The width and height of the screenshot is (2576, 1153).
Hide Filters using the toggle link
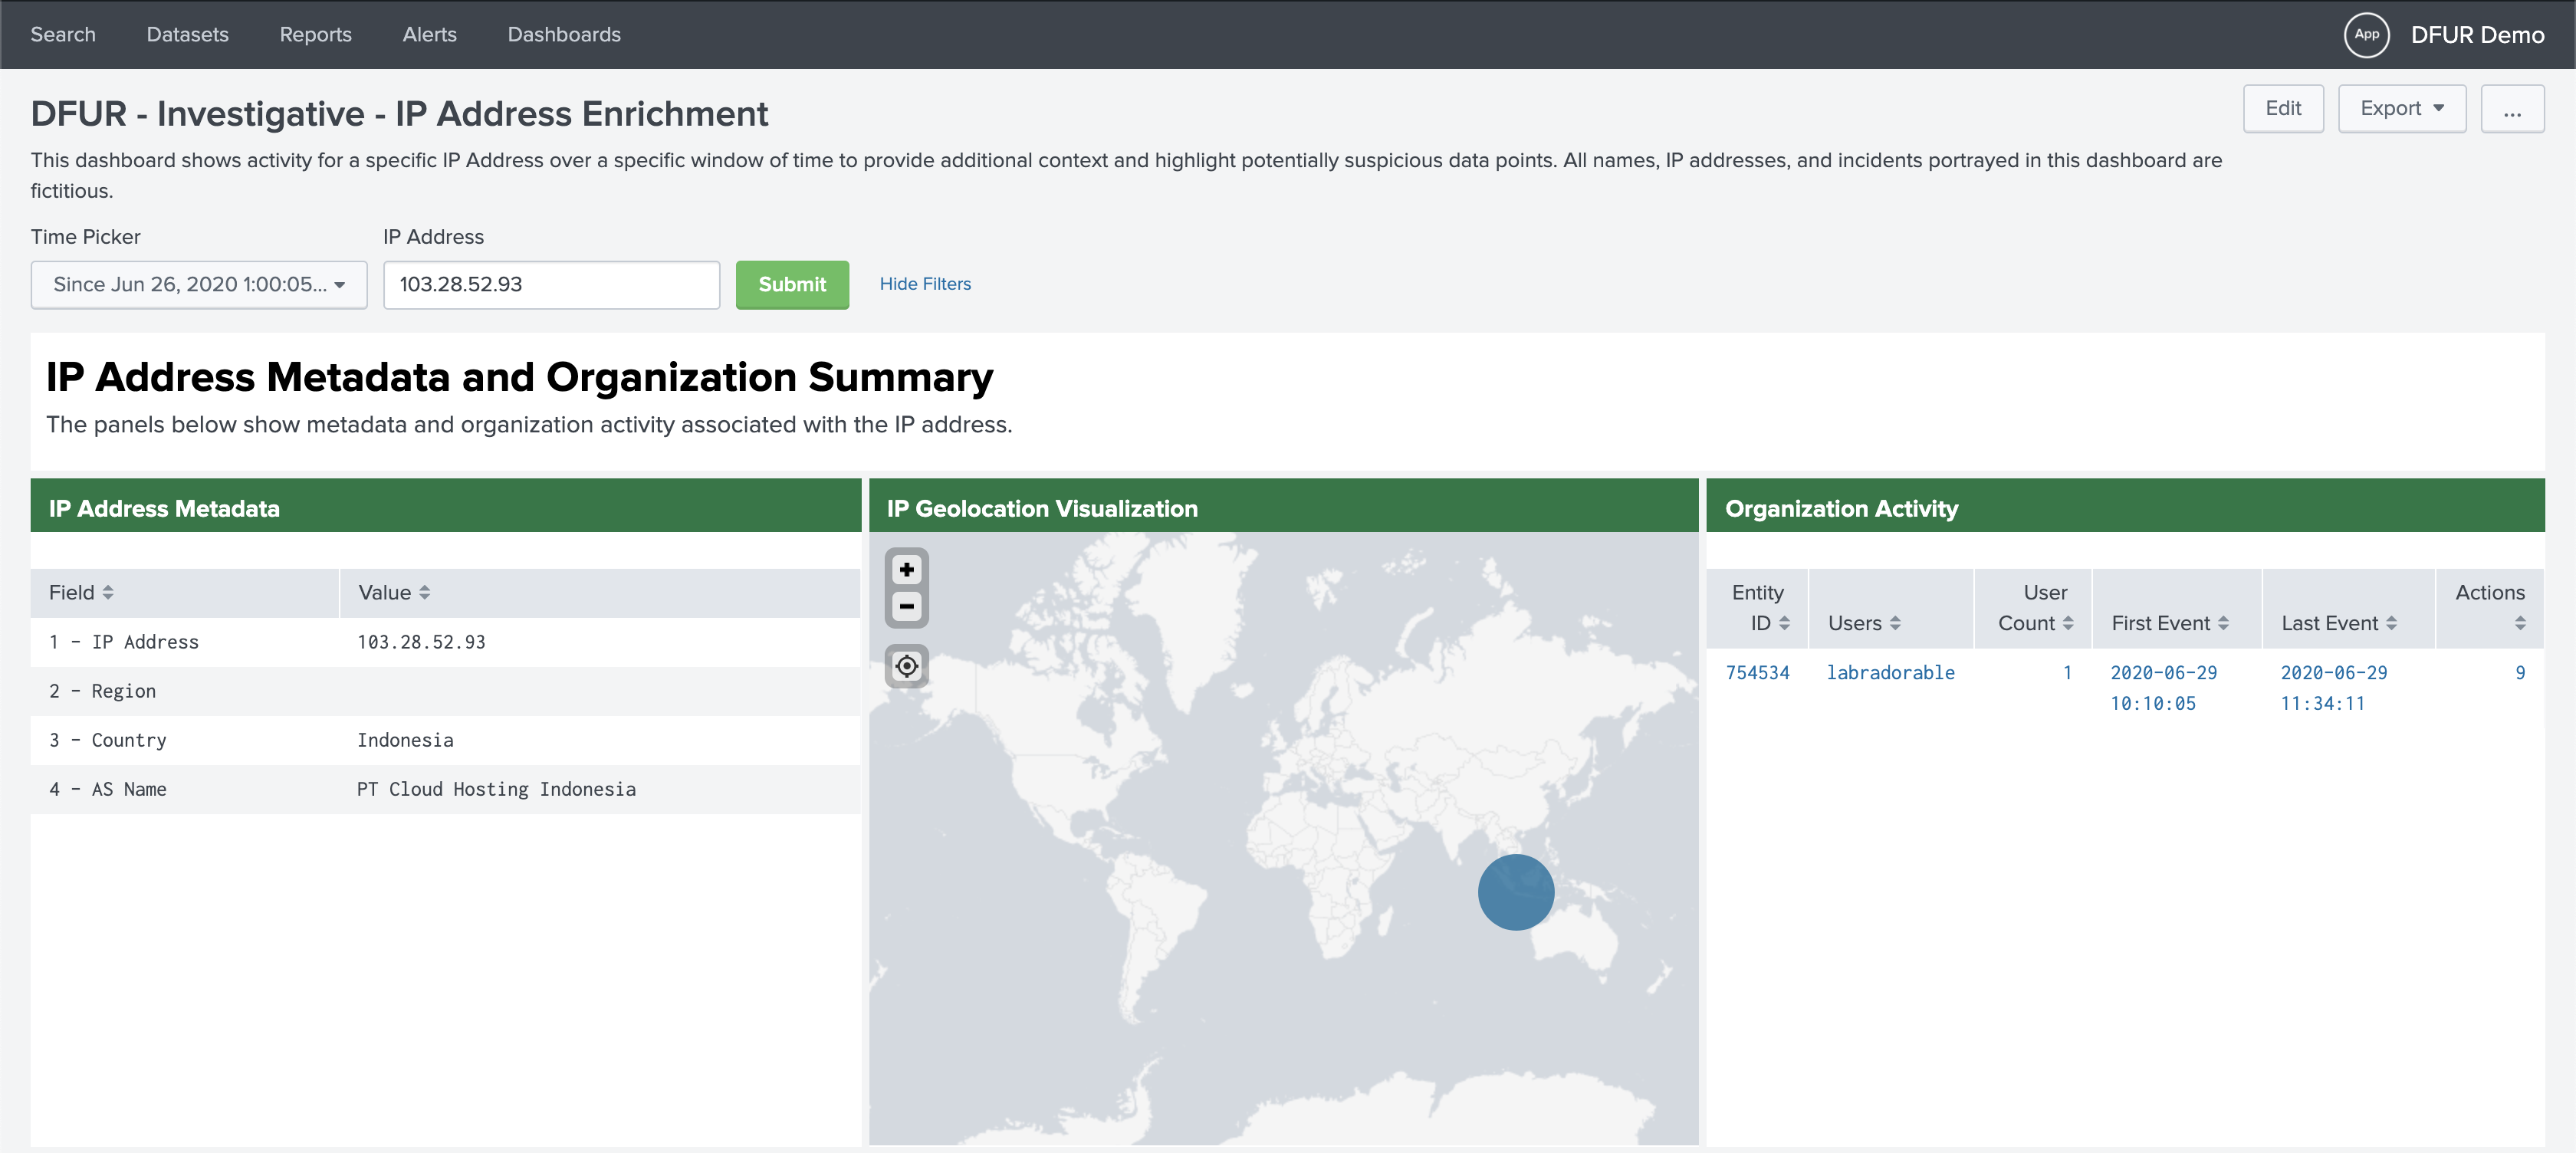point(925,283)
